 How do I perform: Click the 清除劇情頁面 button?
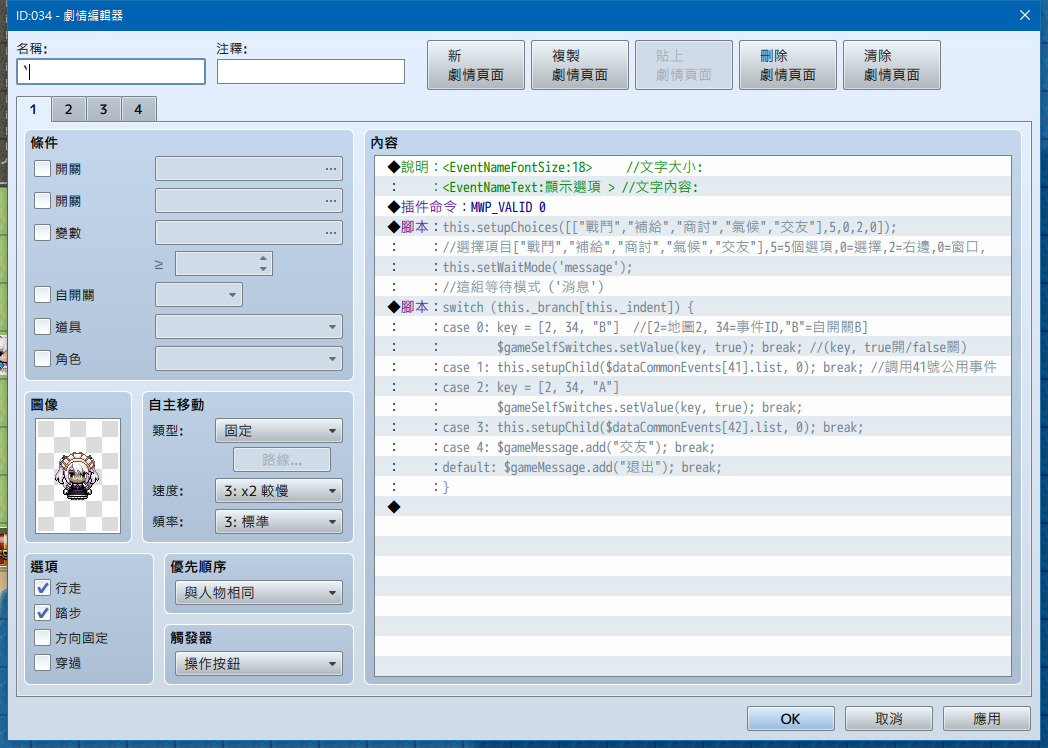[892, 65]
